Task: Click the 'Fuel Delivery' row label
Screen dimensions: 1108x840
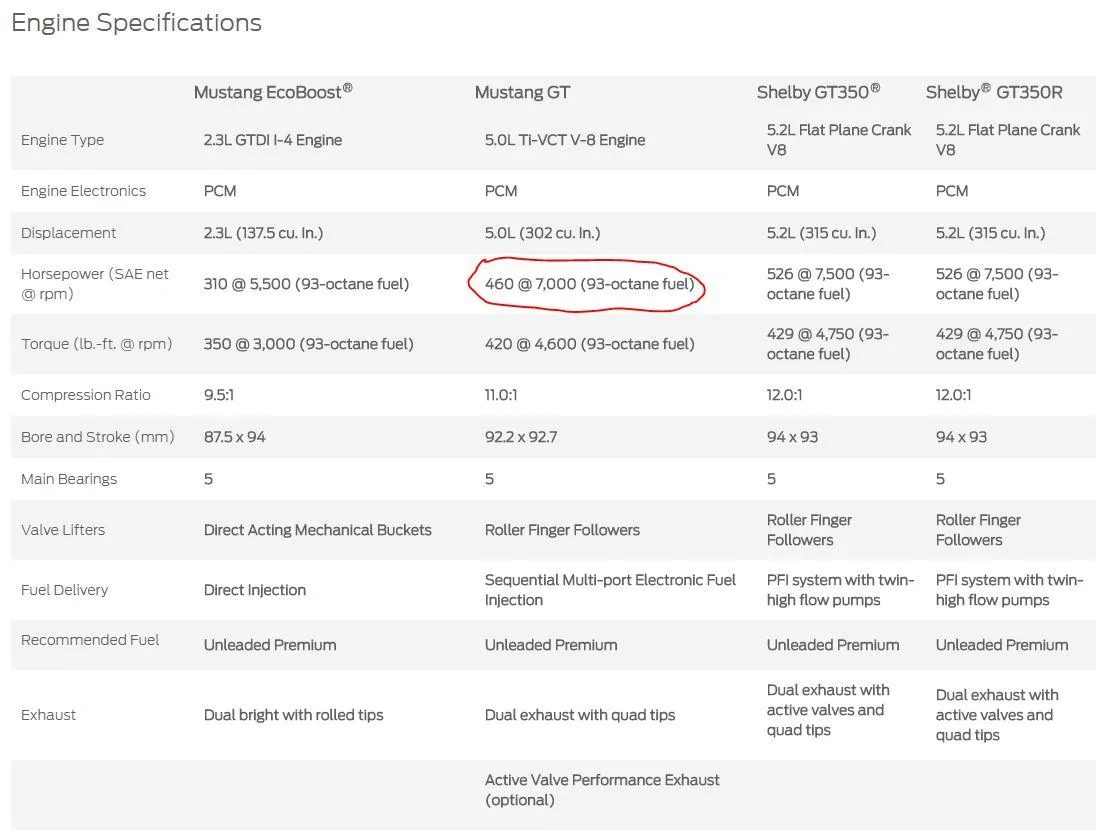Action: (64, 590)
